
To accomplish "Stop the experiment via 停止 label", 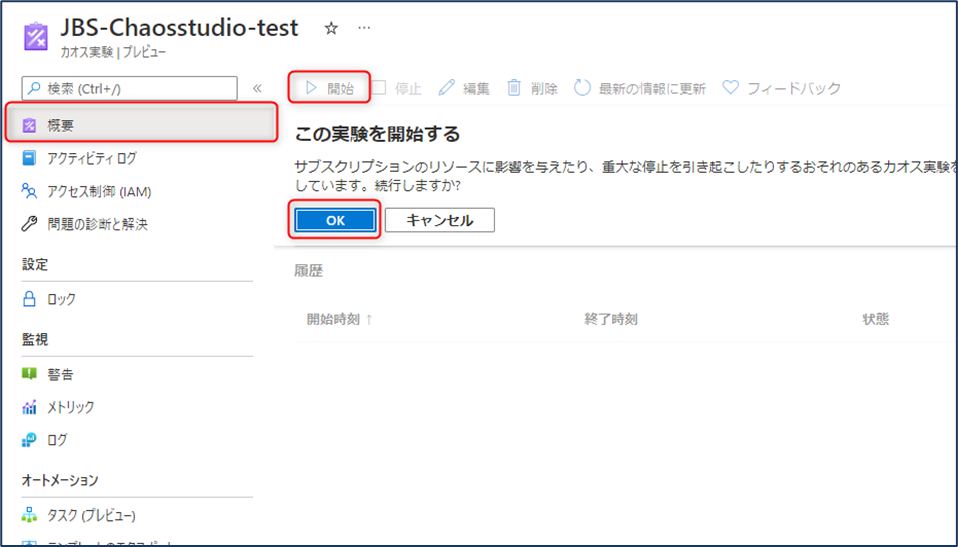I will [x=408, y=89].
